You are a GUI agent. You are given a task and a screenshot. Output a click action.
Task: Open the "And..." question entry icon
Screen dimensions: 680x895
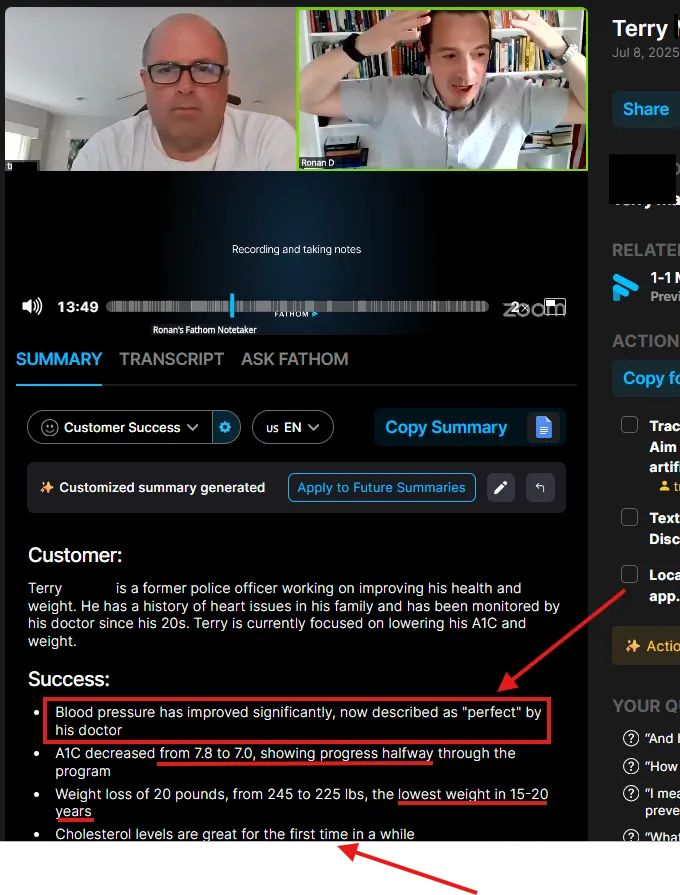631,738
